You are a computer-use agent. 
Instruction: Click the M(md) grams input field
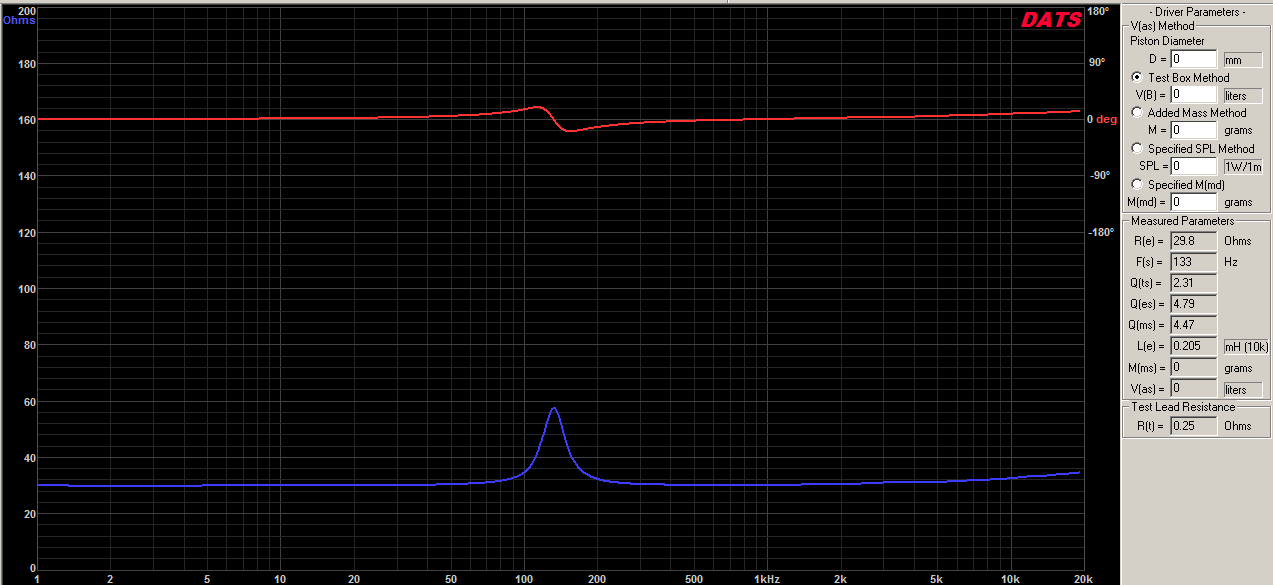coord(1194,202)
